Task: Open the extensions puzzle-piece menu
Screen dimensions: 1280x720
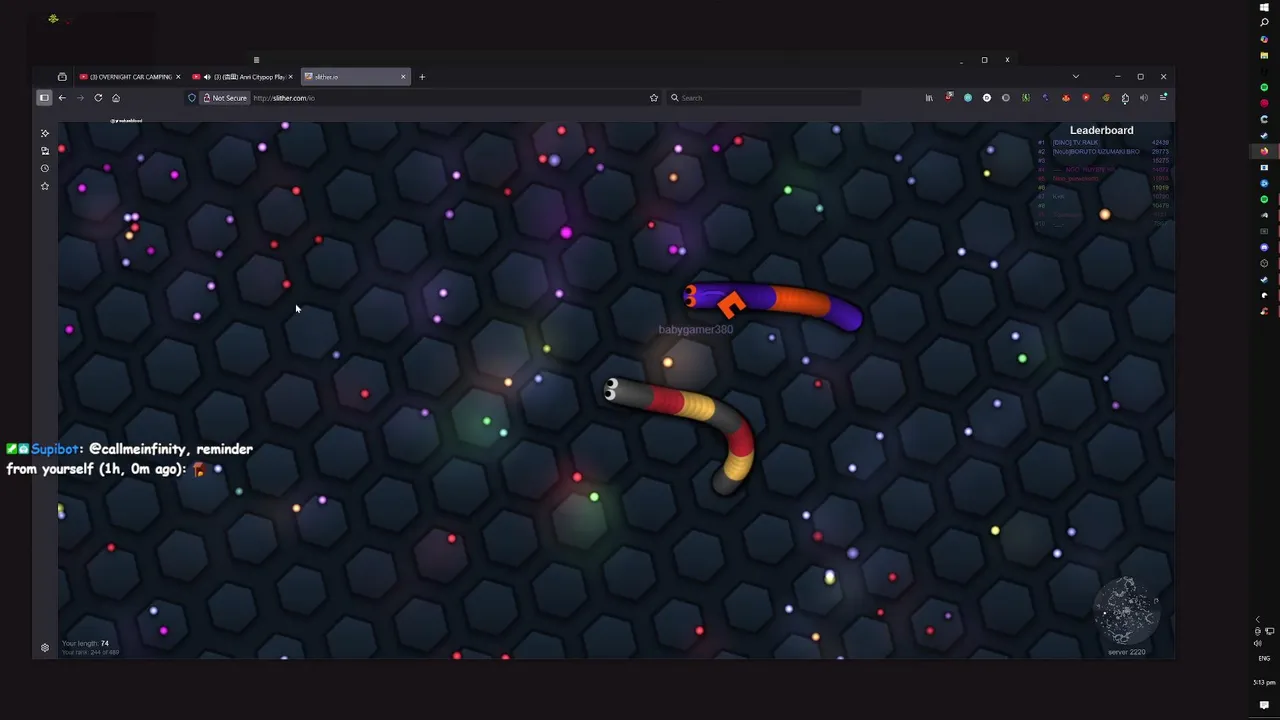Action: [1125, 98]
